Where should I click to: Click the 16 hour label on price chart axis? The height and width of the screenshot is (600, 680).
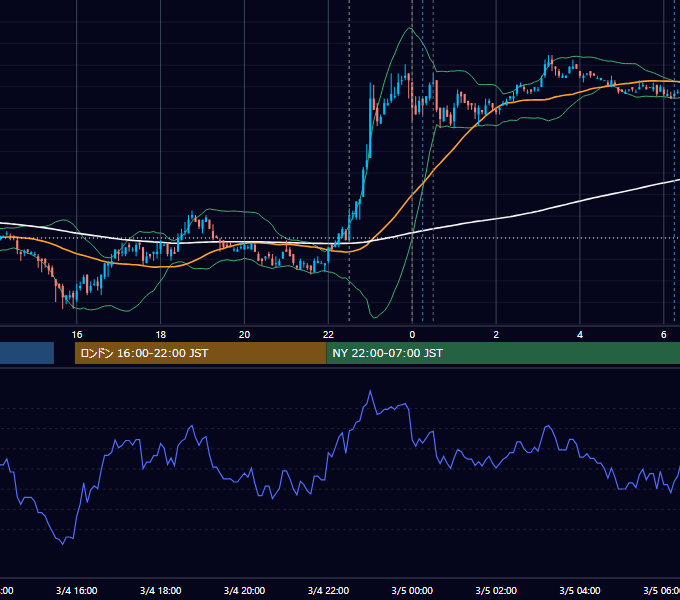point(77,334)
